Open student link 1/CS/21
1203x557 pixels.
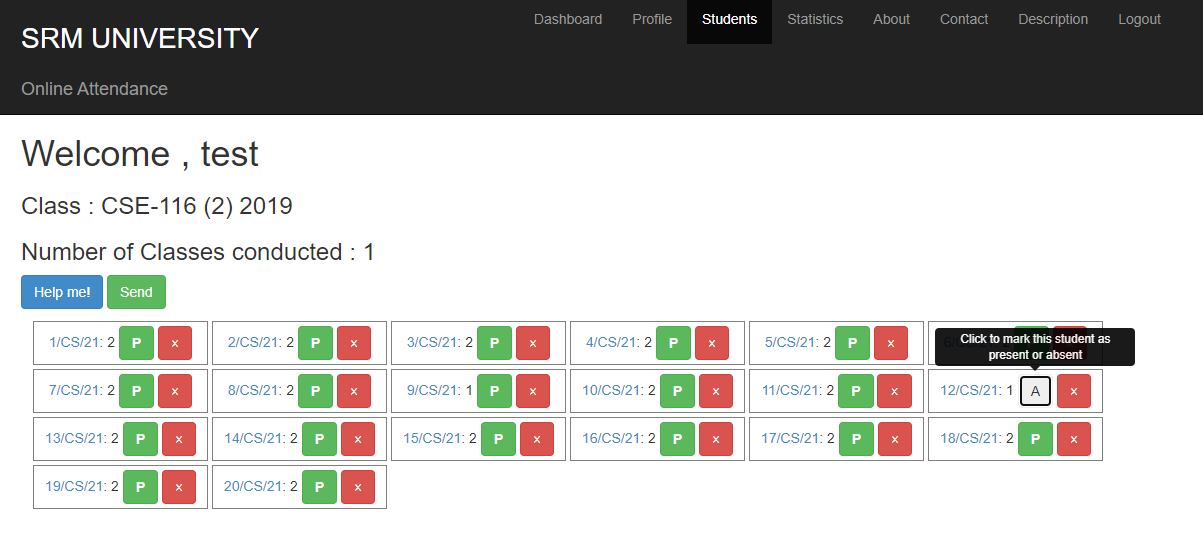[76, 343]
